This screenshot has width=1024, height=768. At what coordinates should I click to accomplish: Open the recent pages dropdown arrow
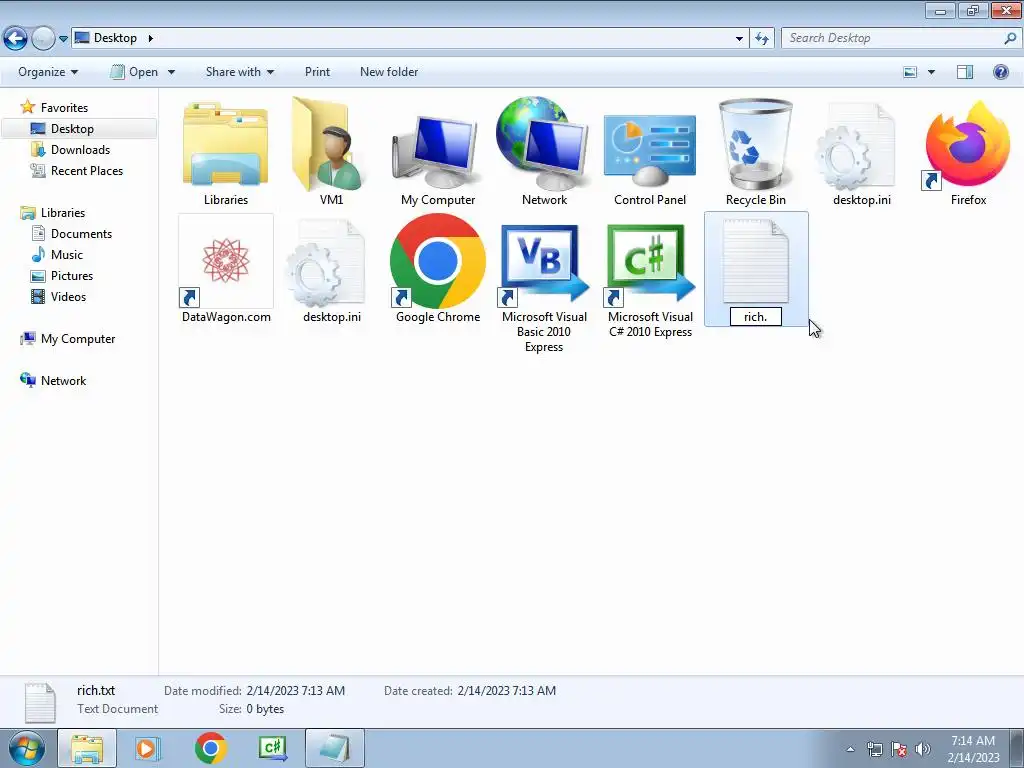(63, 39)
